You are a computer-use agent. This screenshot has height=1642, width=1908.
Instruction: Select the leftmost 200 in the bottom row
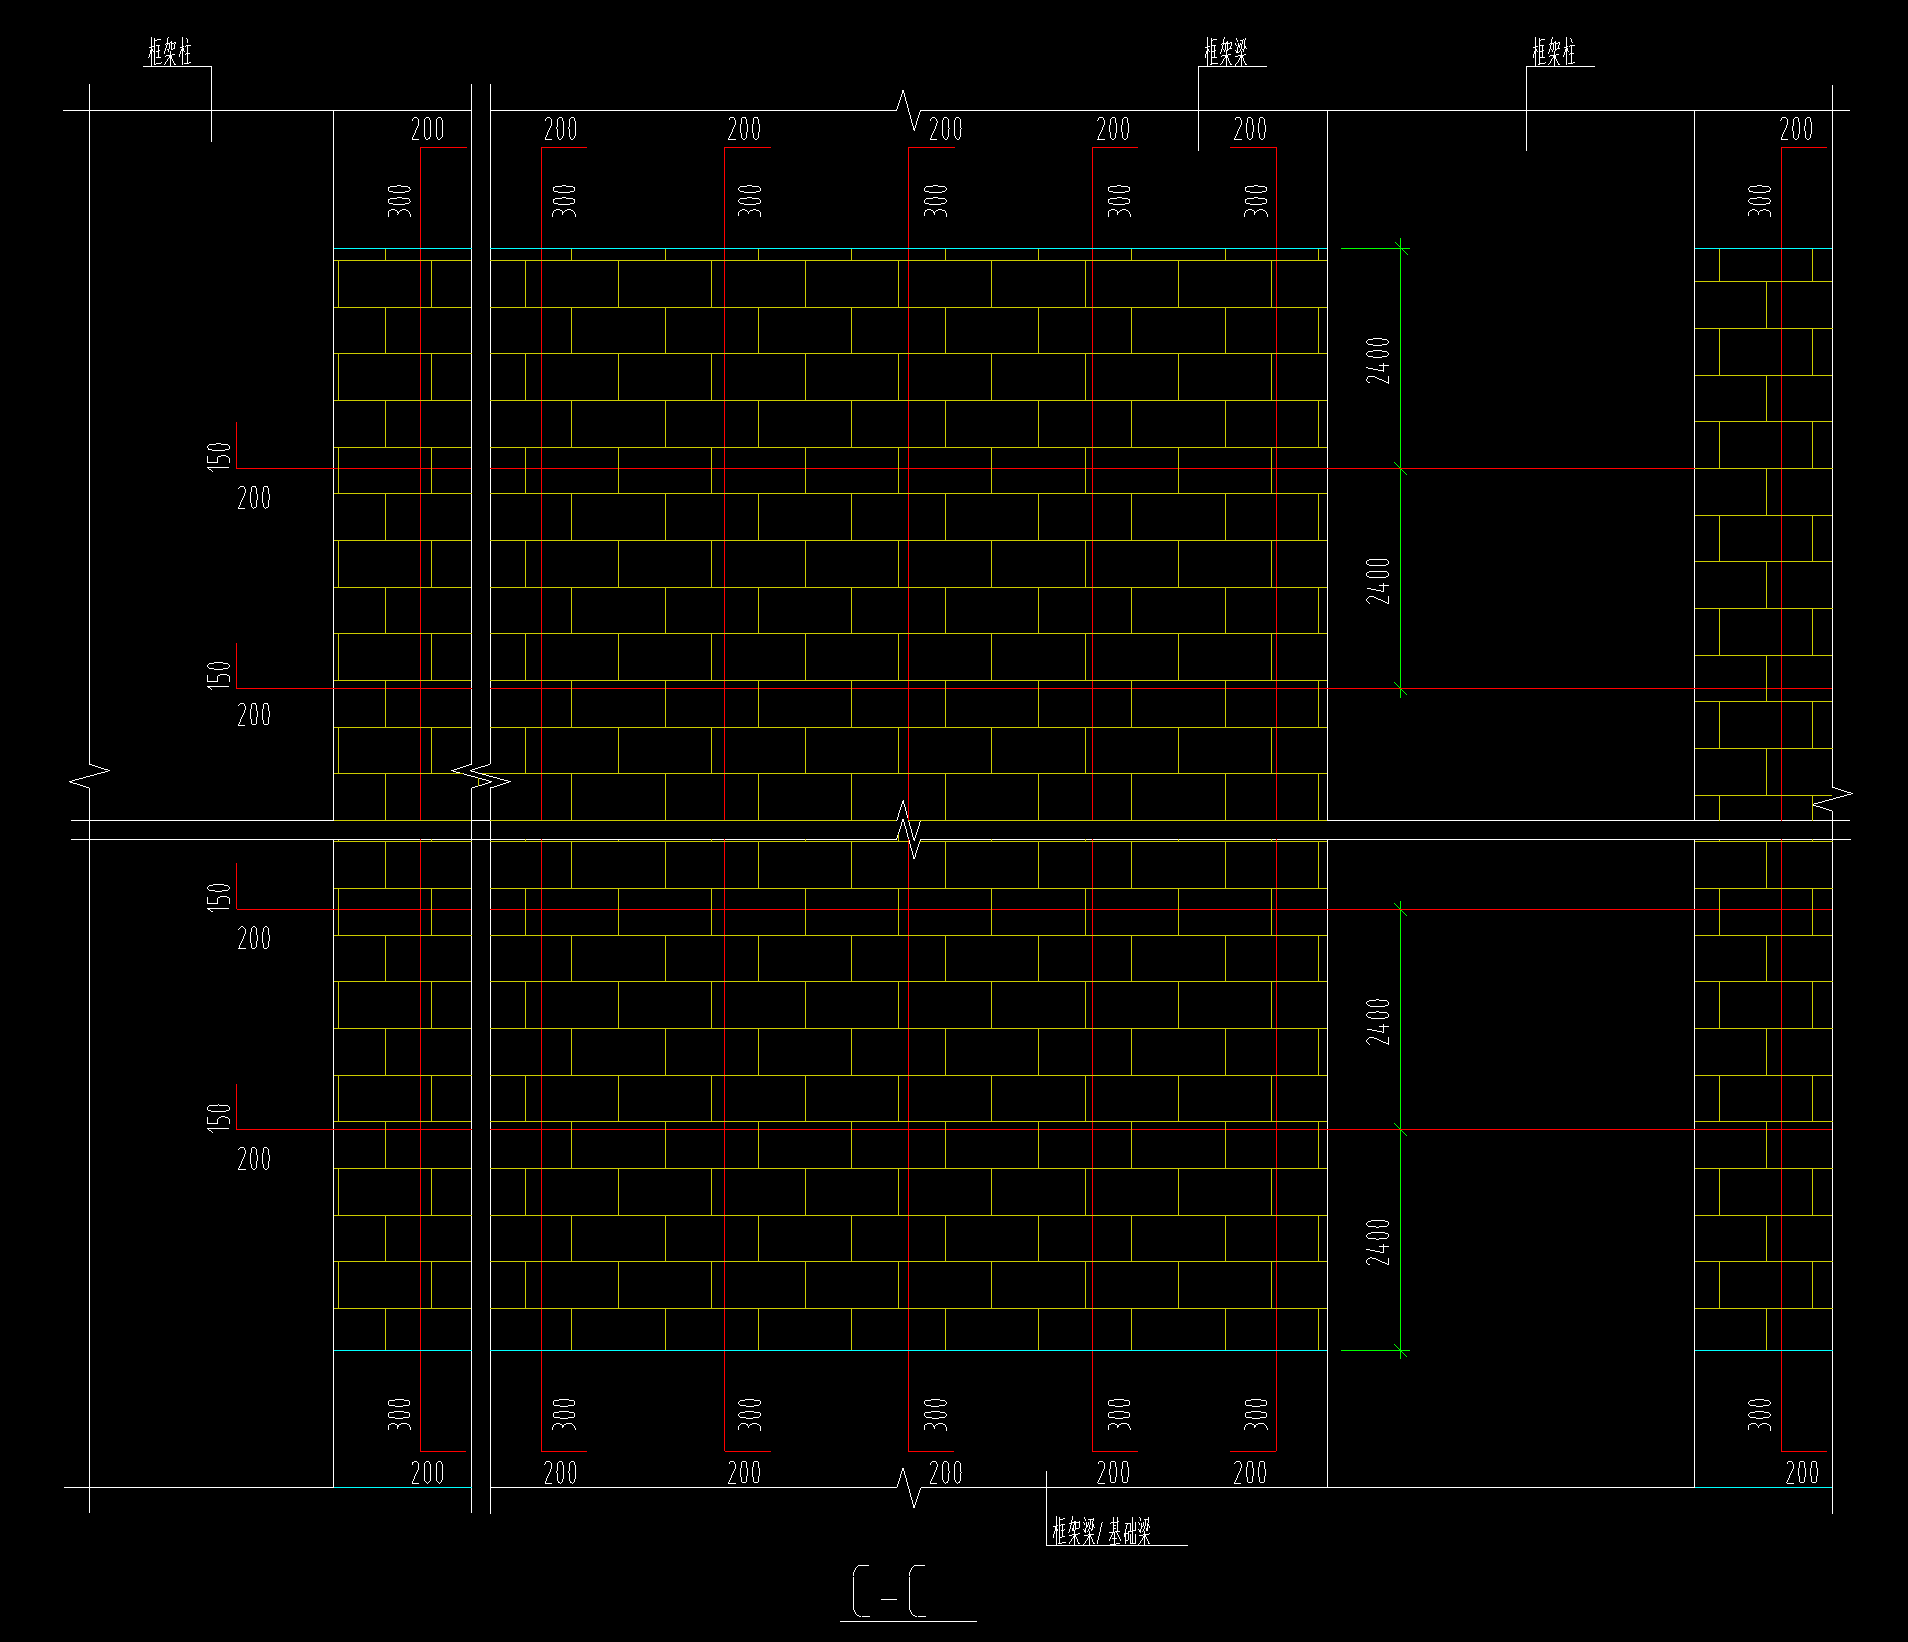point(427,1472)
